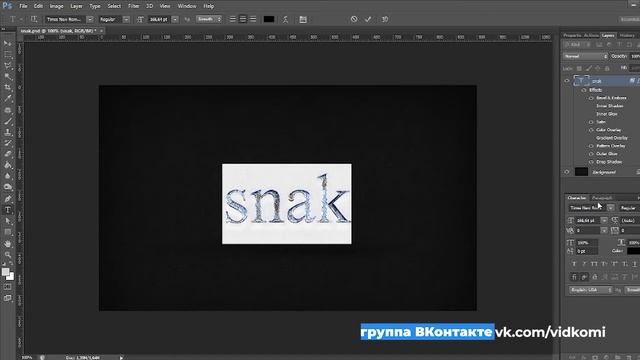Open the File menu

click(23, 6)
